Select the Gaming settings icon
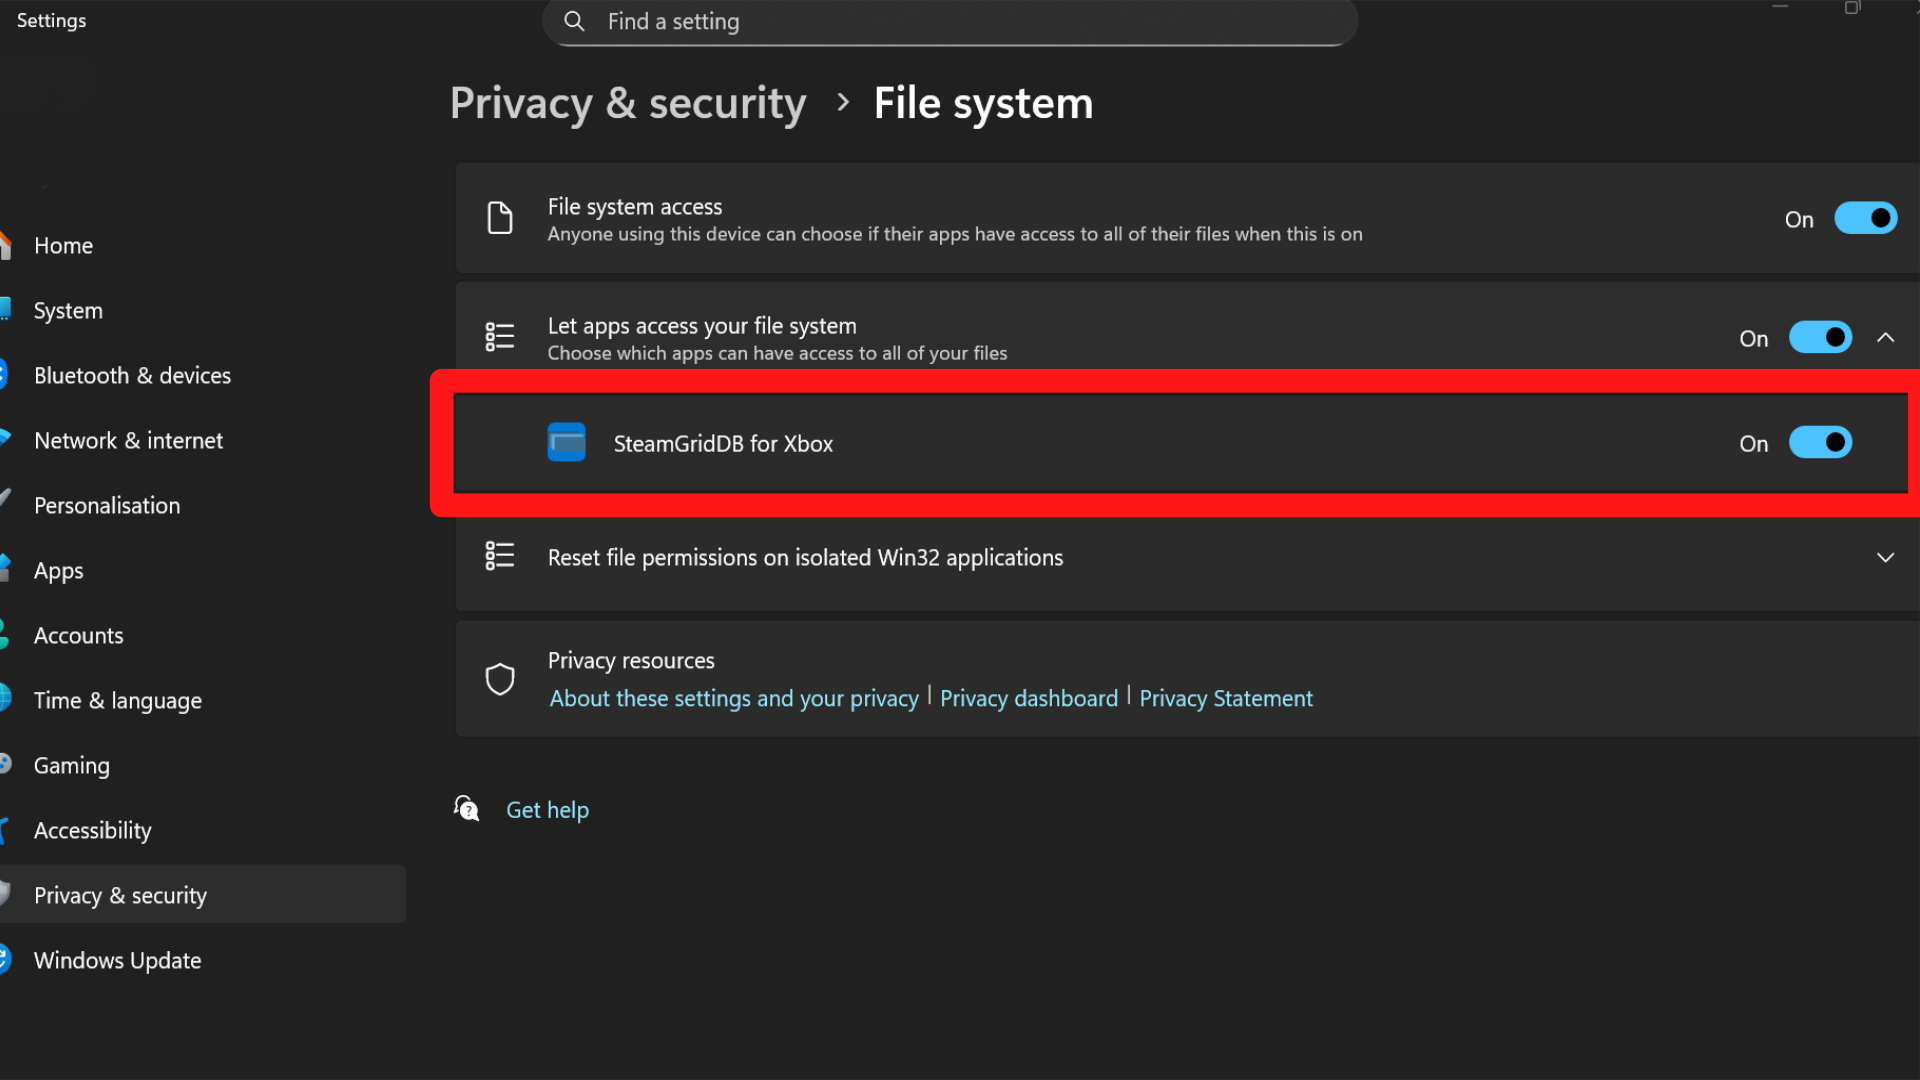Image resolution: width=1920 pixels, height=1080 pixels. tap(5, 765)
